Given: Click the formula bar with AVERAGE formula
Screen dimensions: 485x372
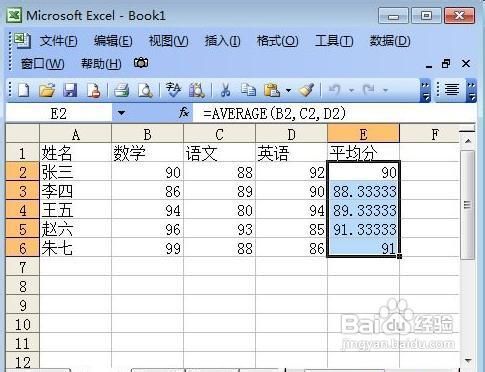Looking at the screenshot, I should pos(334,113).
